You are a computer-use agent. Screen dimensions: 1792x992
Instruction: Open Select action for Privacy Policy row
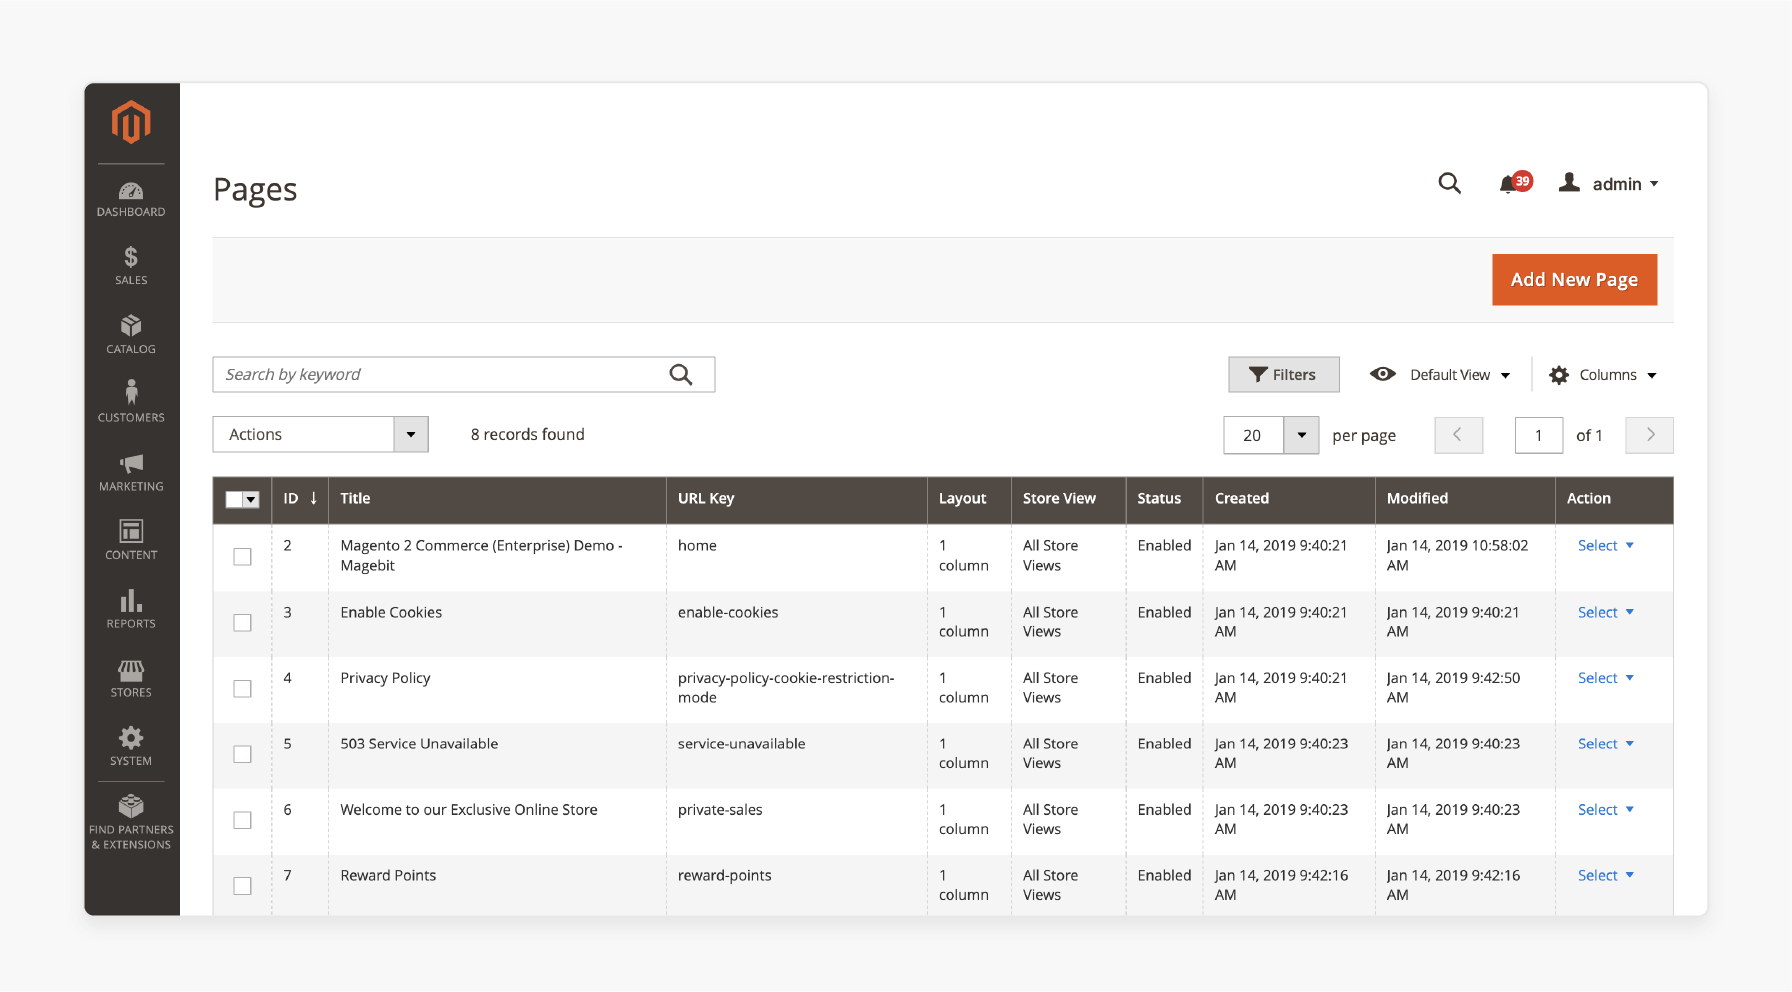coord(1606,678)
